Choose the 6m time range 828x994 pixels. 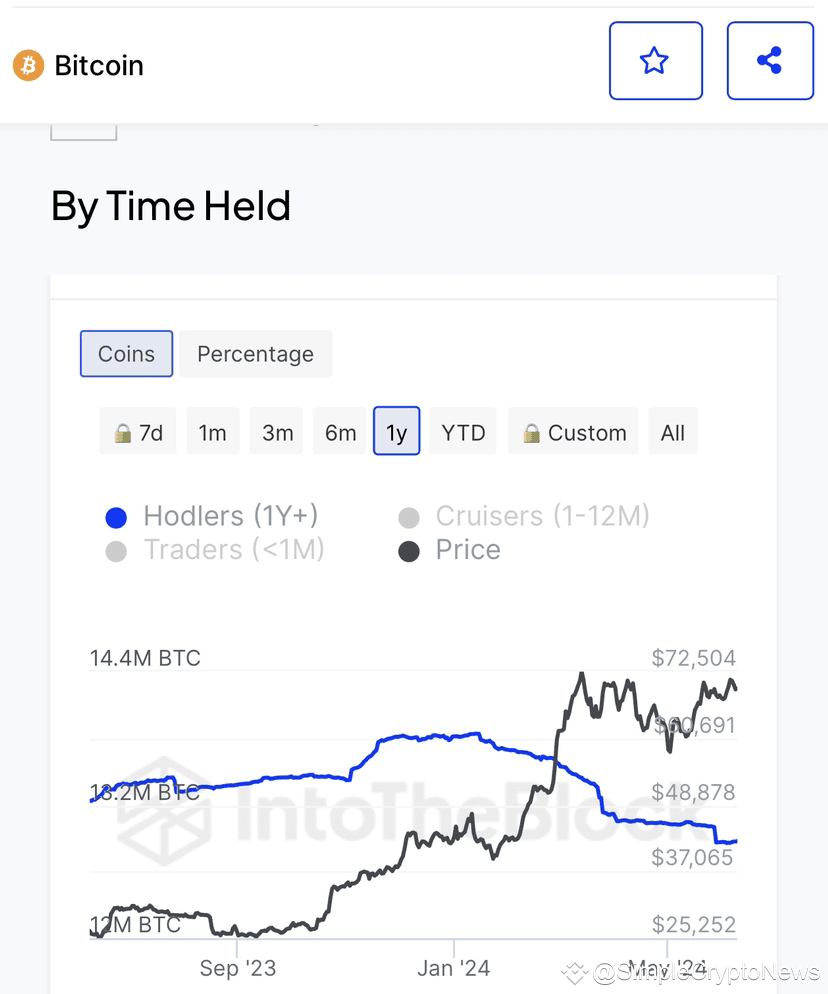click(340, 433)
